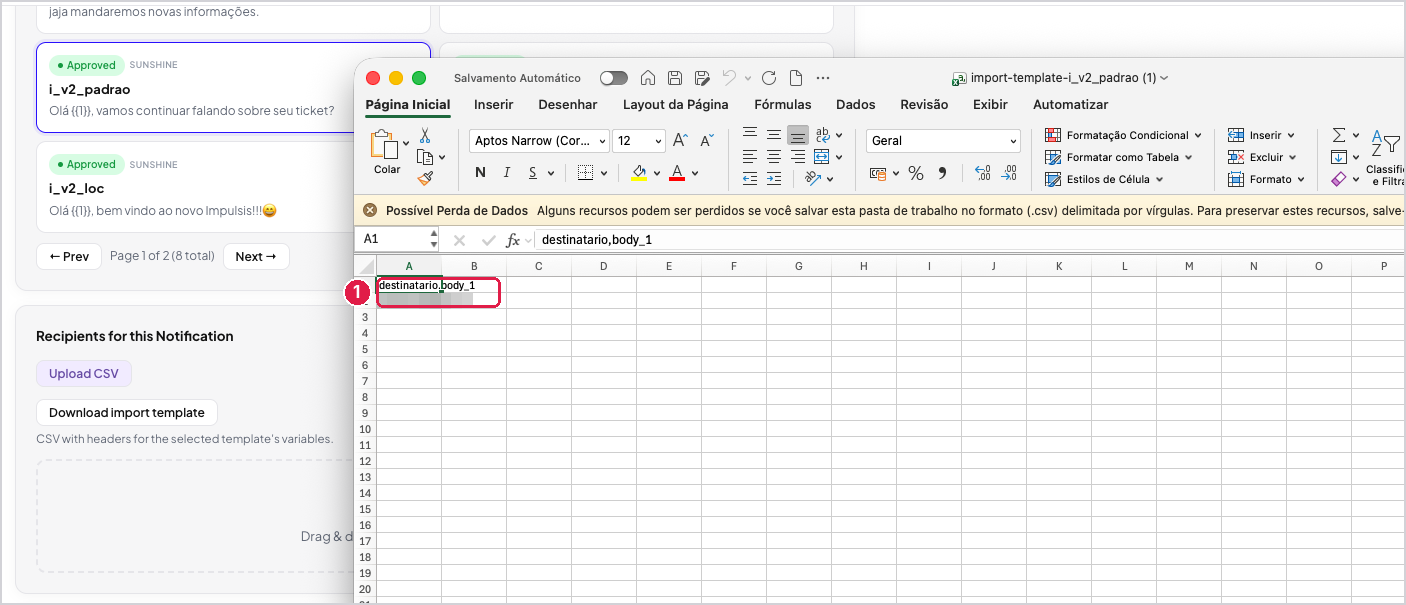Open the more options ellipsis in title bar
1406x605 pixels.
[x=823, y=78]
